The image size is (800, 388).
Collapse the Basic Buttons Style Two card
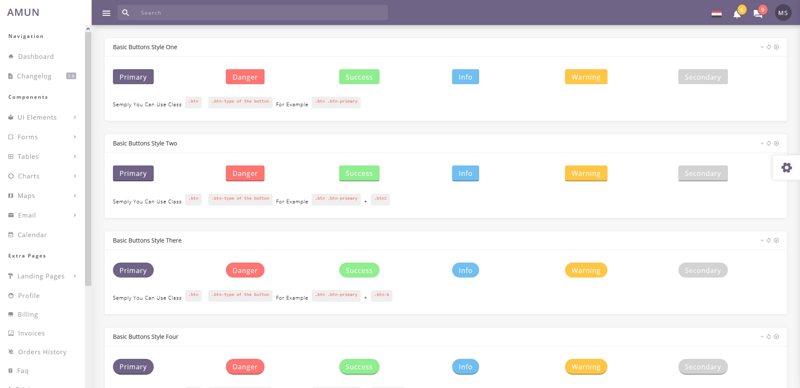762,143
